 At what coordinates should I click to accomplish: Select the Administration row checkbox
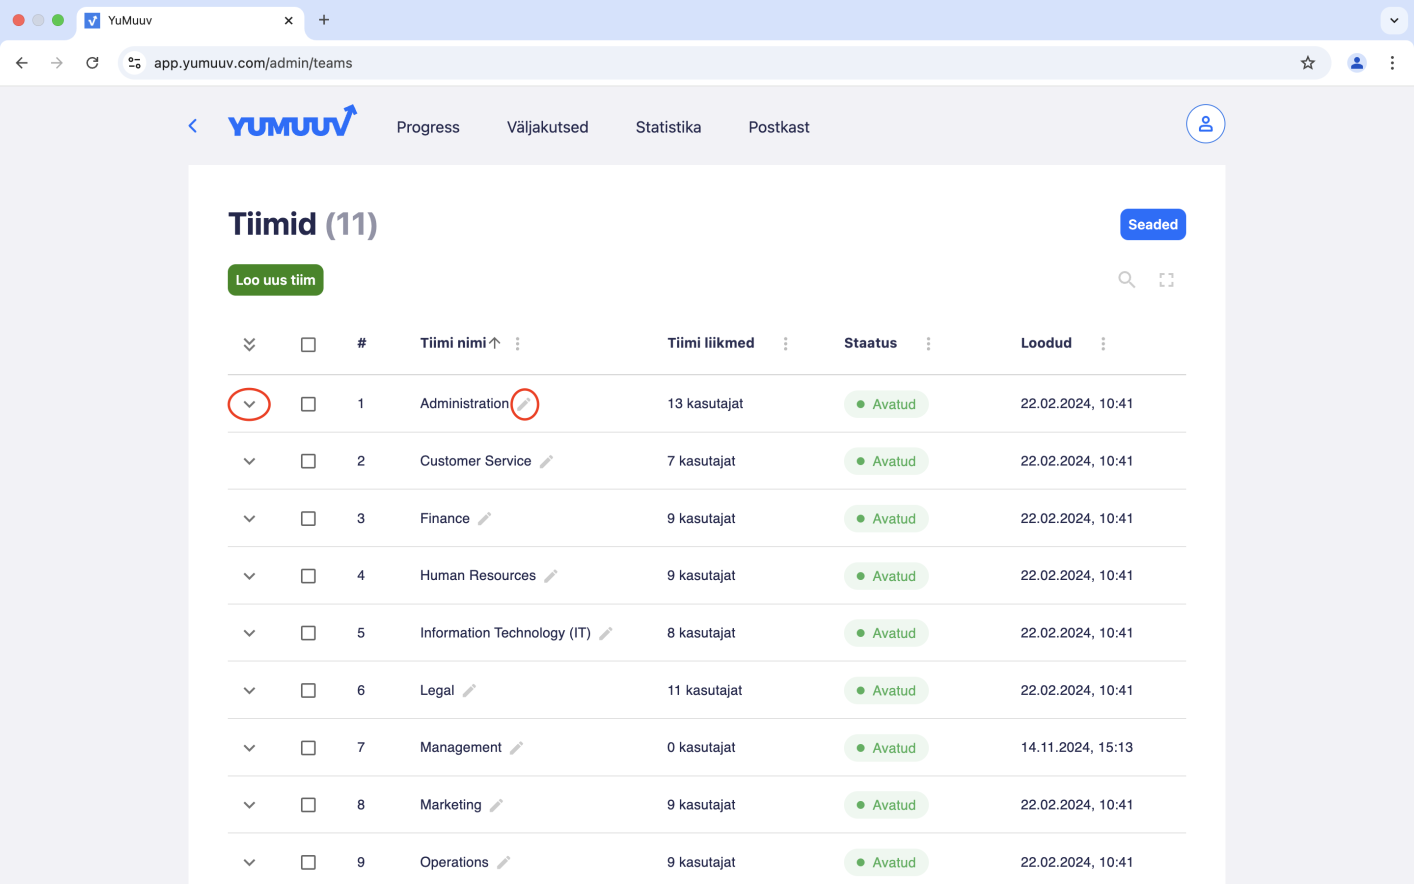click(x=308, y=404)
